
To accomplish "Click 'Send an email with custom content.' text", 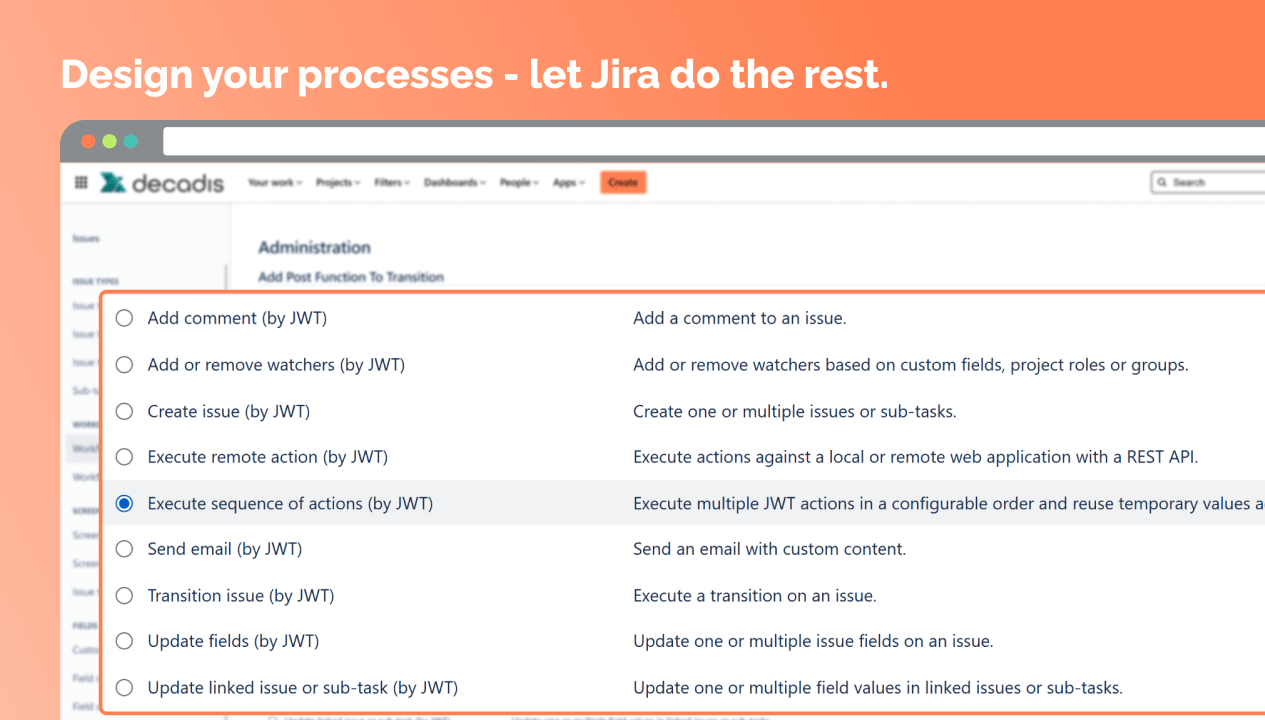I will coord(769,549).
